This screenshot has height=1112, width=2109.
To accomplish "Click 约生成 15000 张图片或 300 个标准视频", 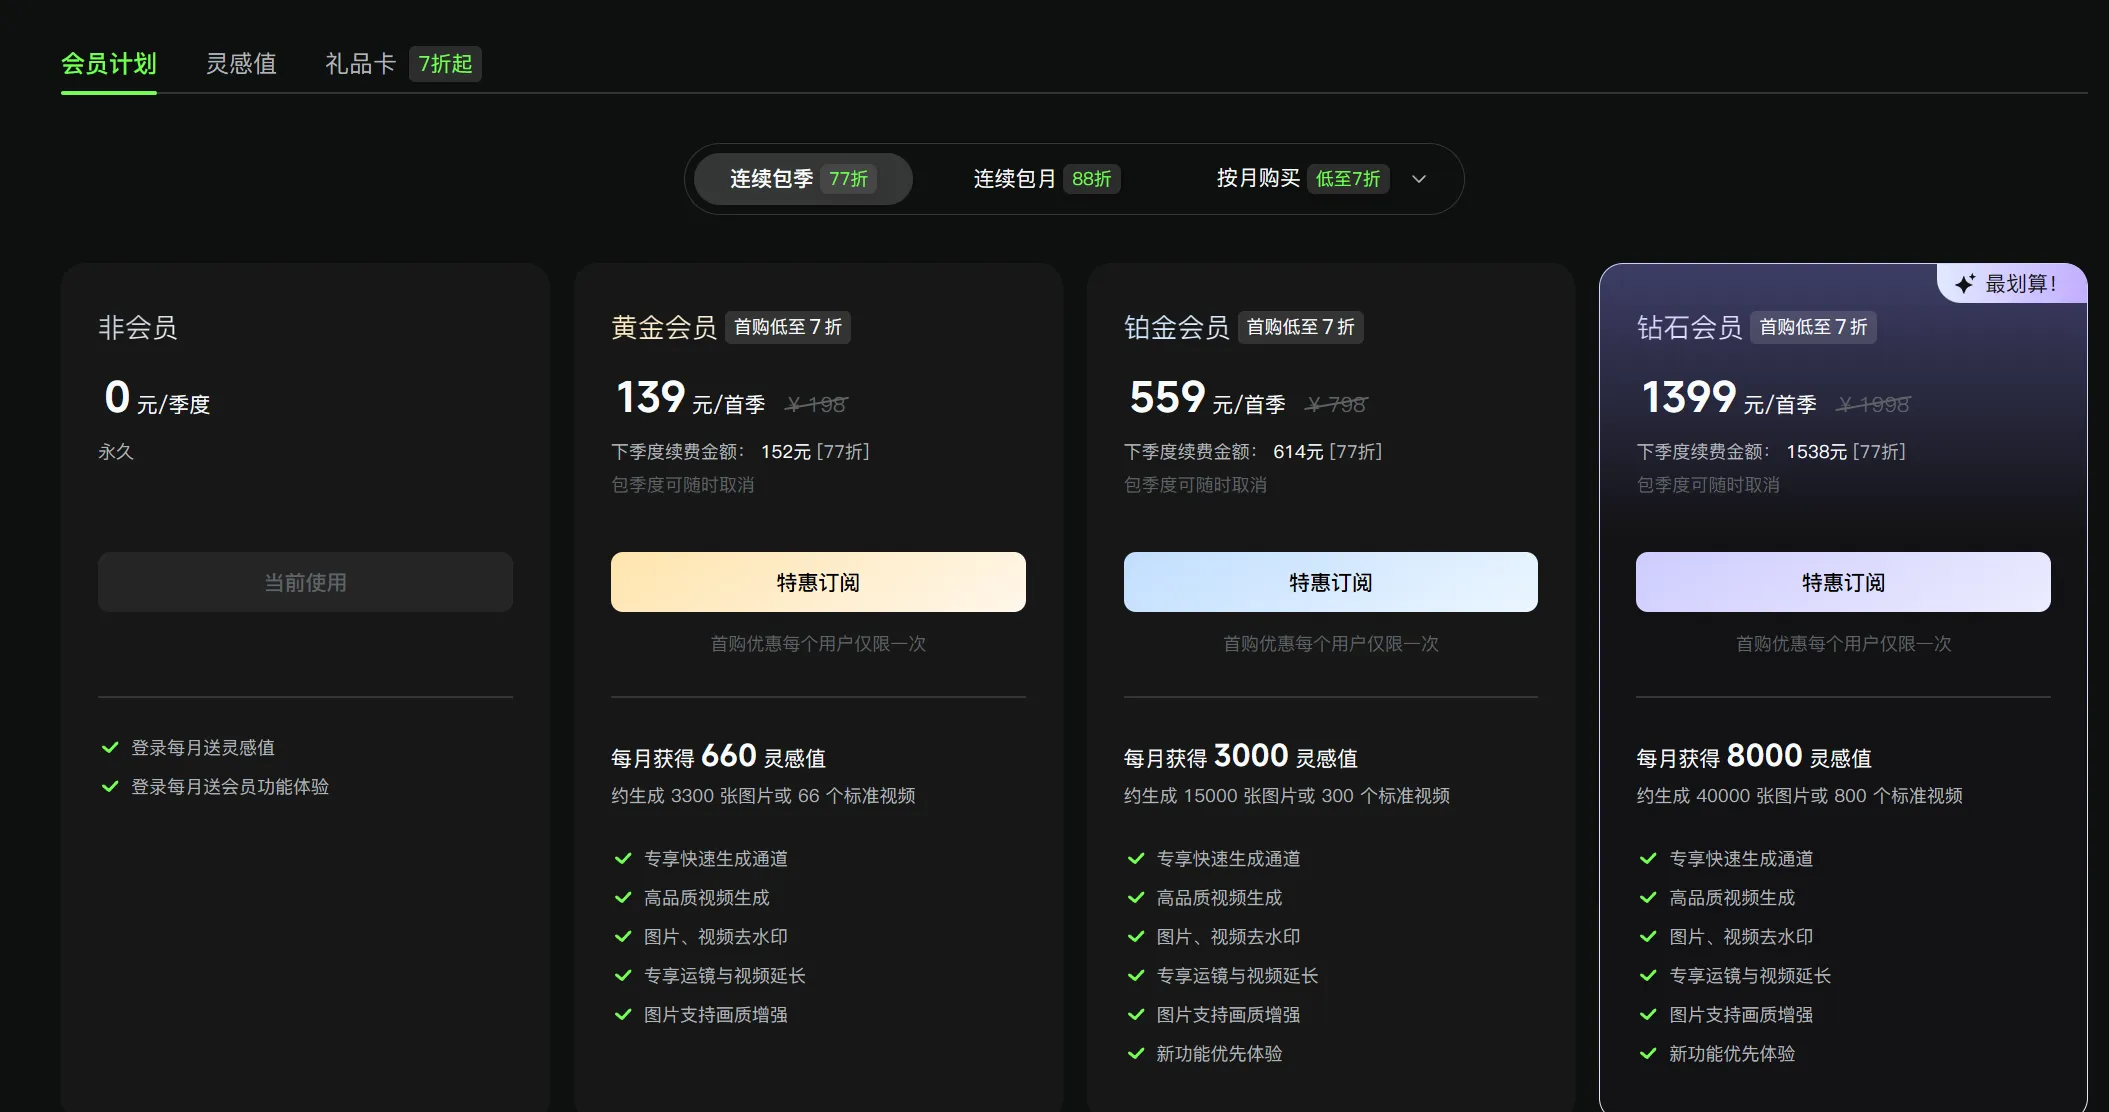I will (x=1287, y=796).
